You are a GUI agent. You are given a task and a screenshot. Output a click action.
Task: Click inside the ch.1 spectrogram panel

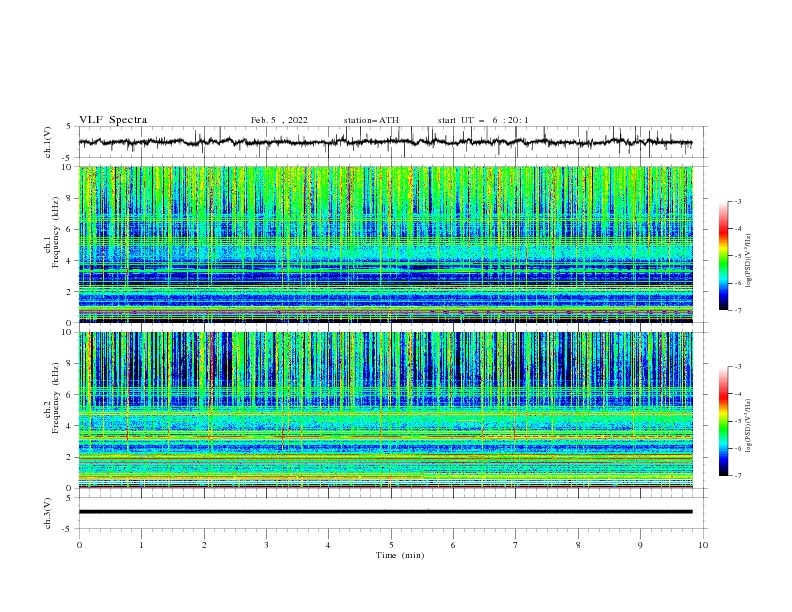(386, 244)
